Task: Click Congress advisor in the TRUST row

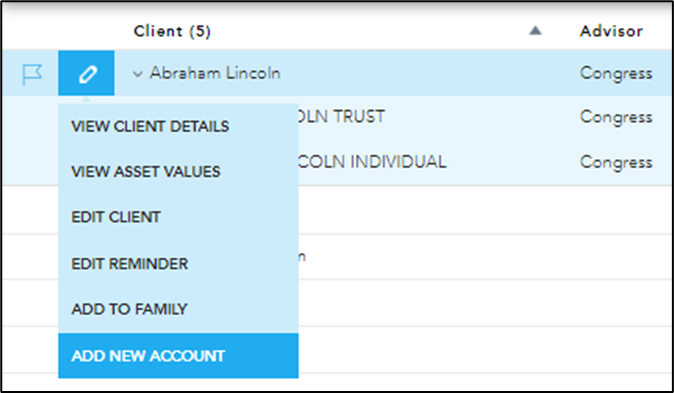Action: pyautogui.click(x=616, y=117)
